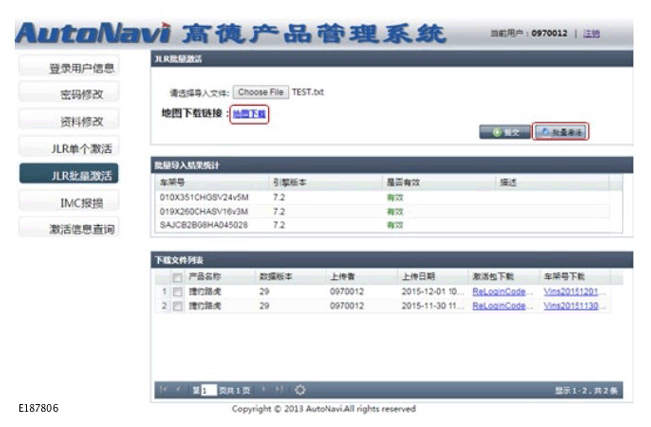Screen dimensions: 651x427
Task: Click the 注销 logout link
Action: coord(591,33)
